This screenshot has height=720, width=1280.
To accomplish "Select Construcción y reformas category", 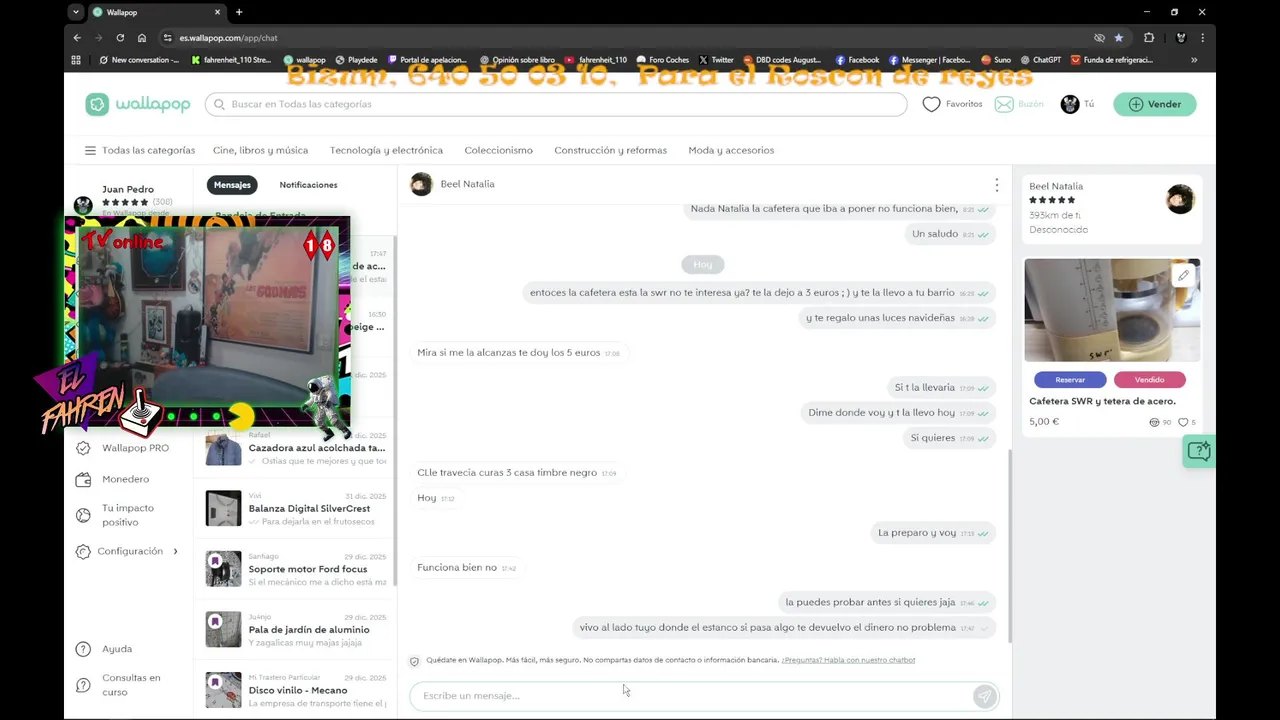I will coord(610,150).
